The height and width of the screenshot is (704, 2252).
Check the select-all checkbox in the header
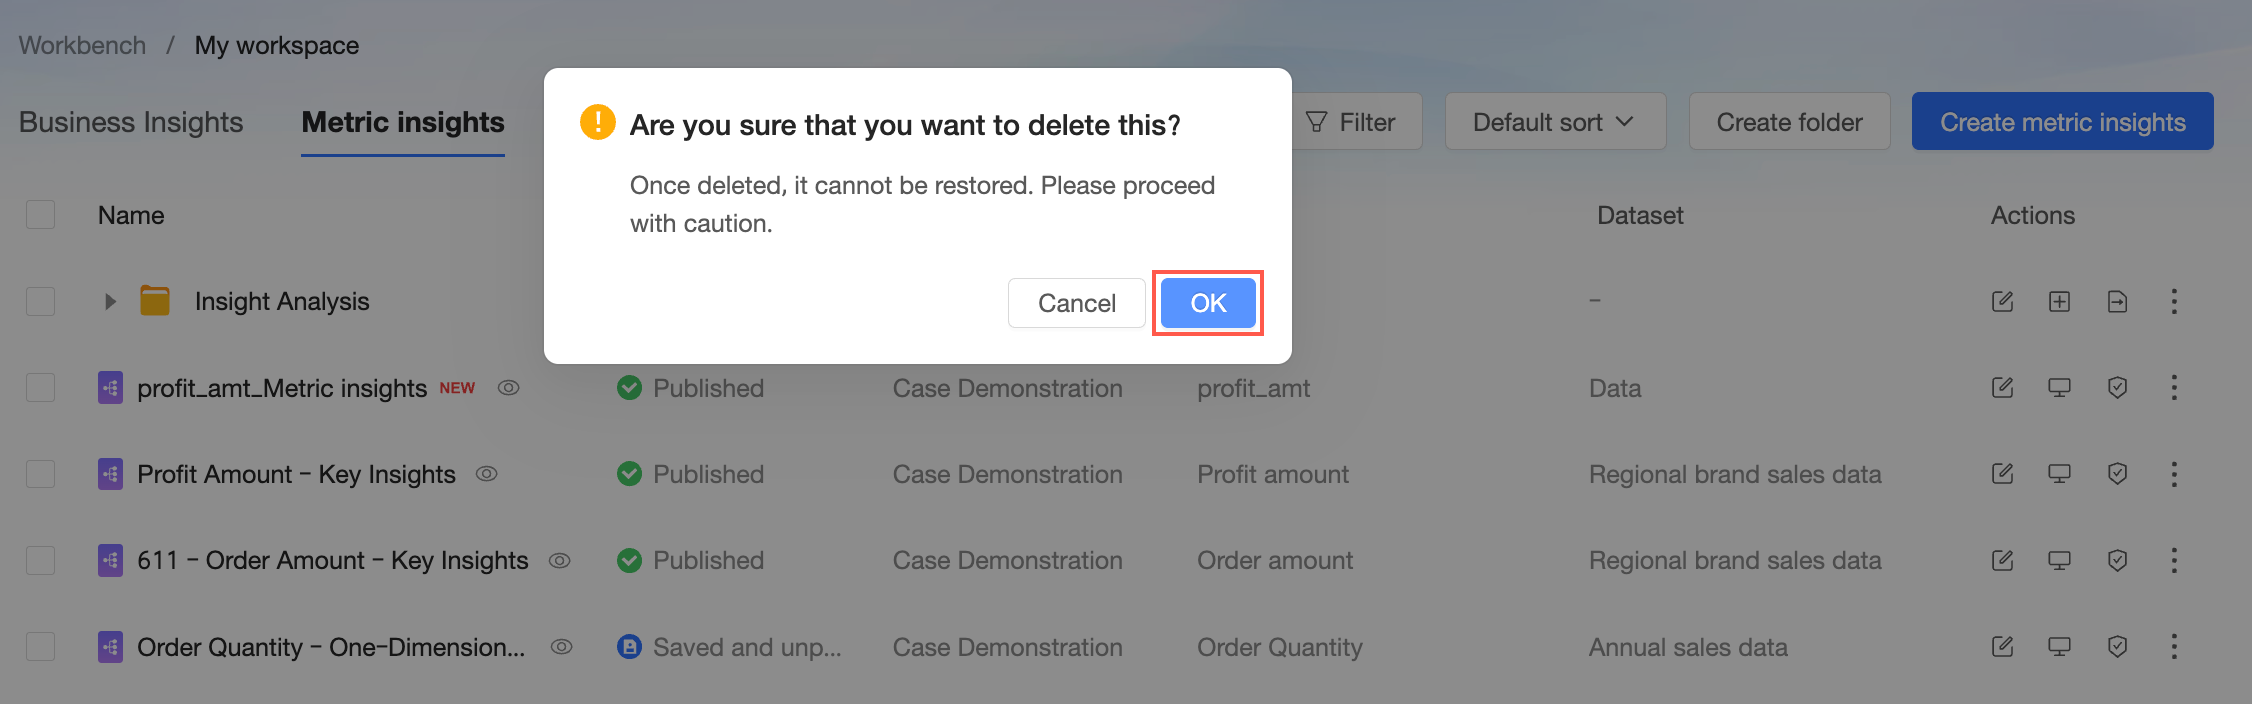40,215
